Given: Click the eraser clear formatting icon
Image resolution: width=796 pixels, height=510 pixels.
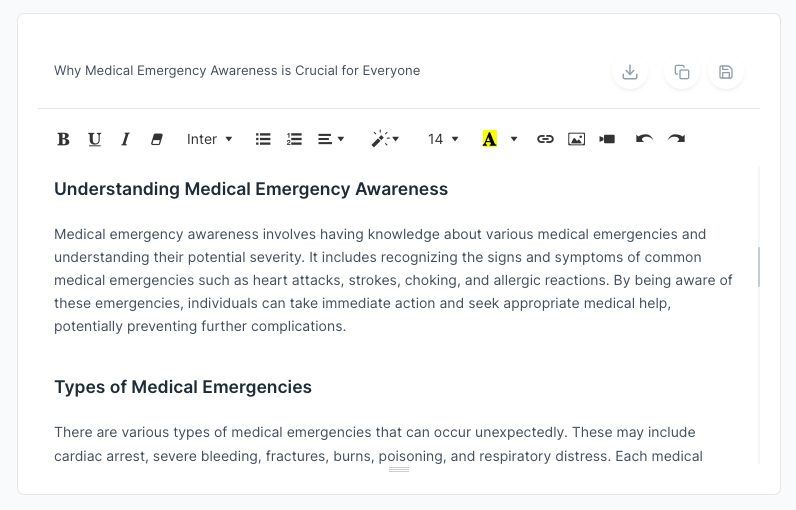Looking at the screenshot, I should pyautogui.click(x=156, y=139).
